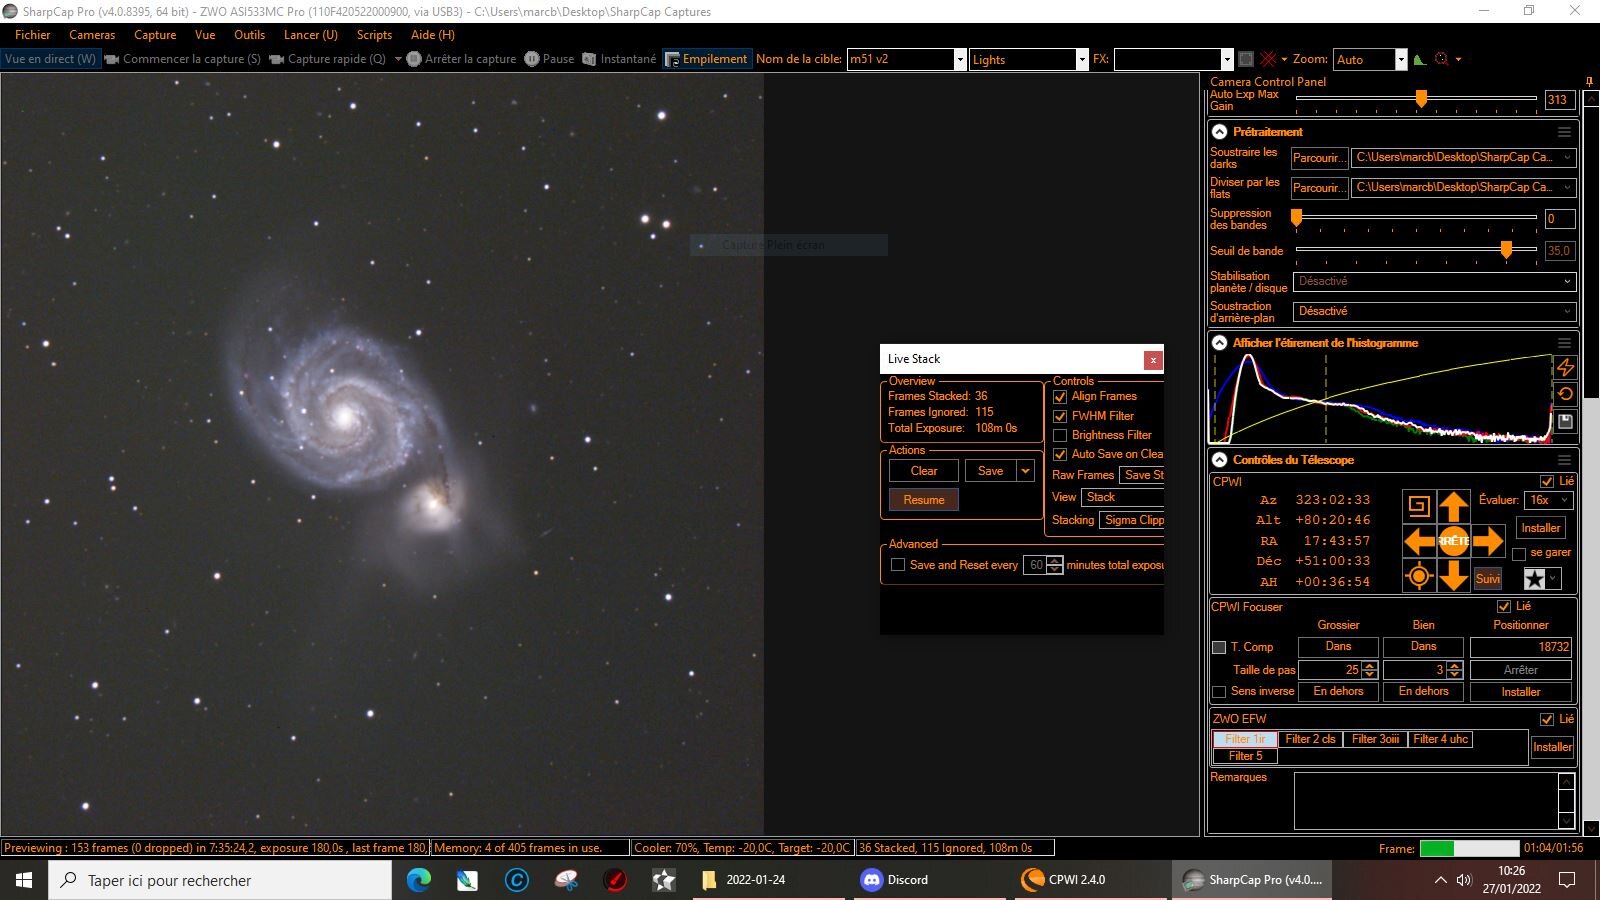
Task: Click the focus assistant magnifier icon
Action: point(1441,59)
